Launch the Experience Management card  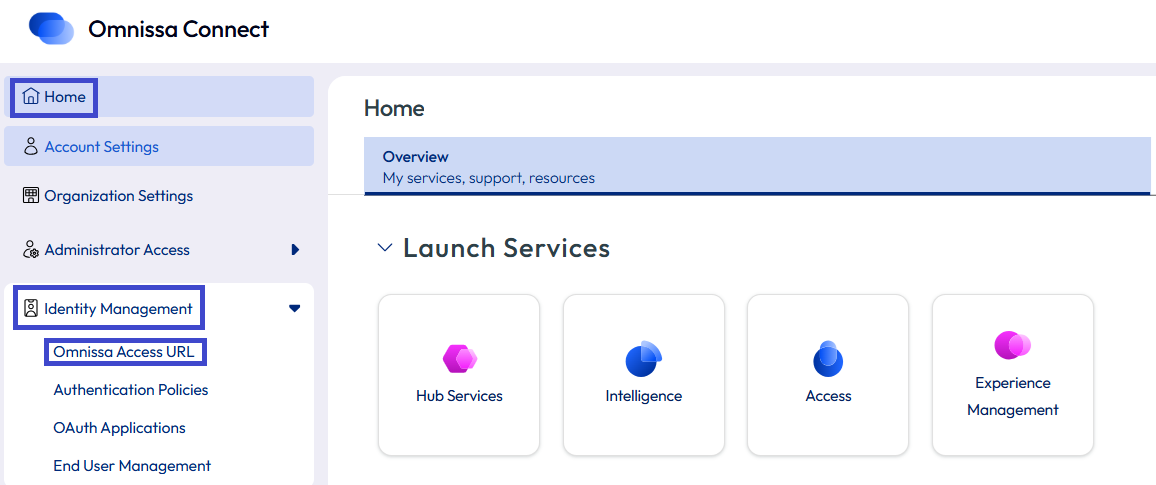tap(1012, 375)
